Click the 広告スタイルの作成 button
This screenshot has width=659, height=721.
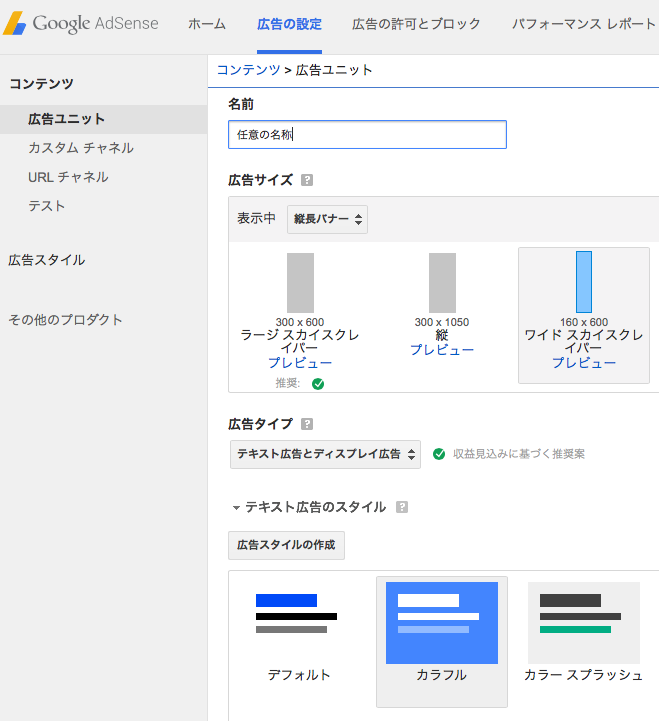(x=287, y=545)
